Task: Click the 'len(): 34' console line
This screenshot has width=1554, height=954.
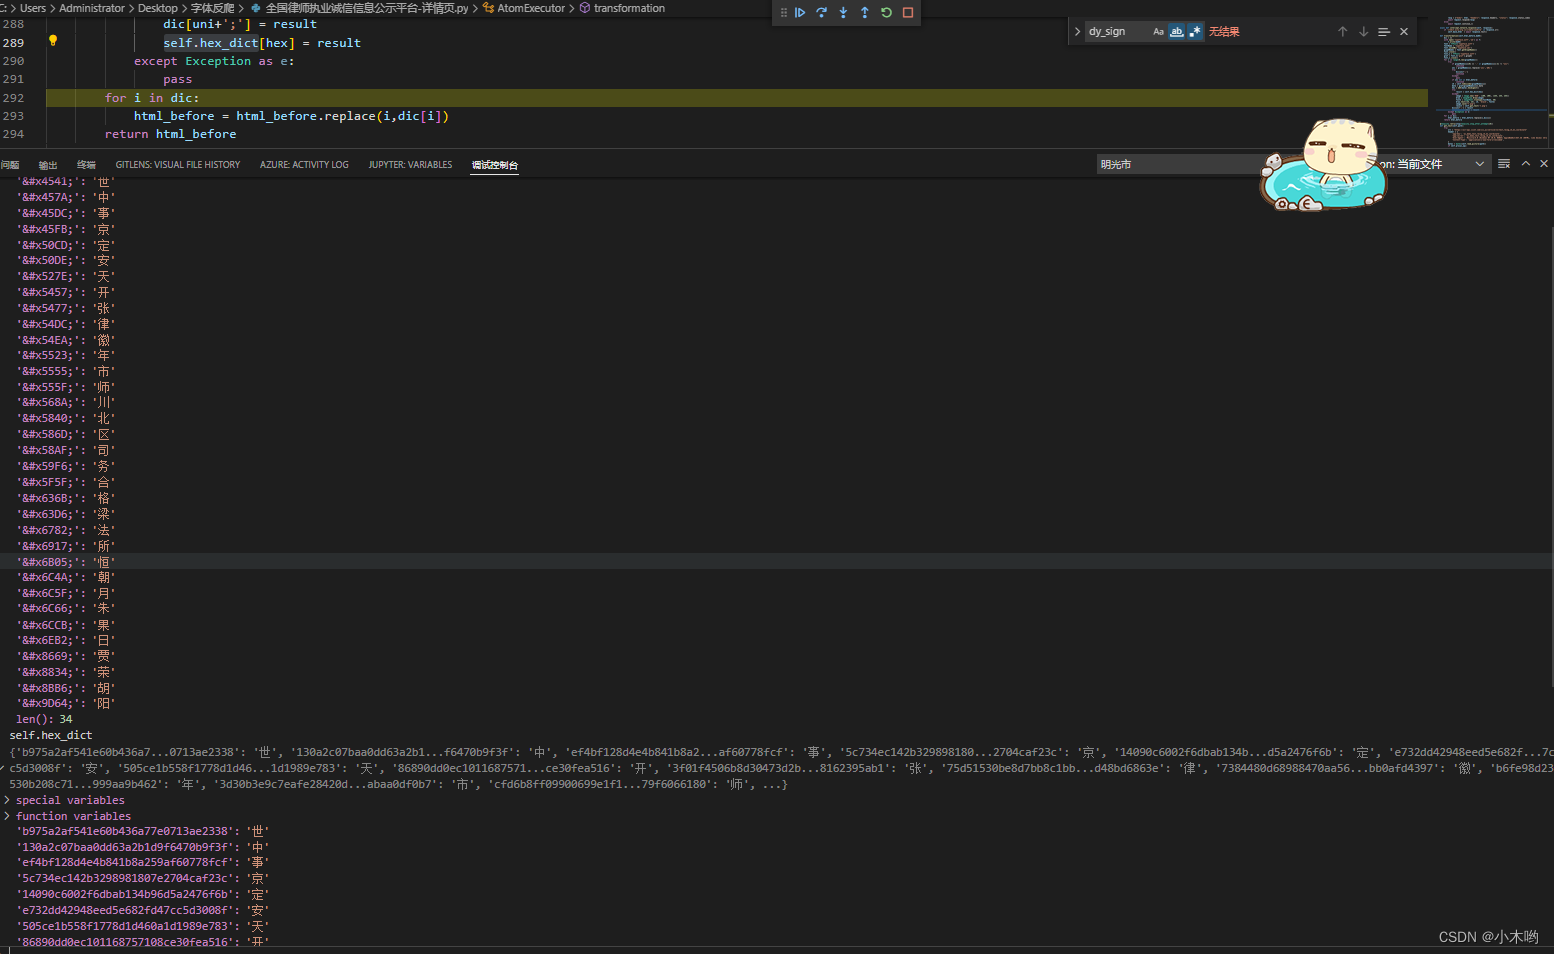Action: [44, 719]
